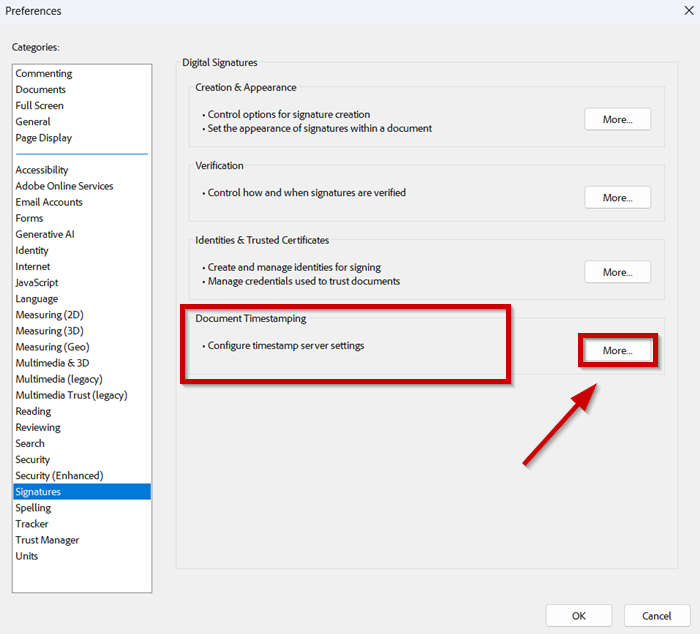Choose Full Screen in categories list
Screen dimensions: 700x634
click(40, 106)
